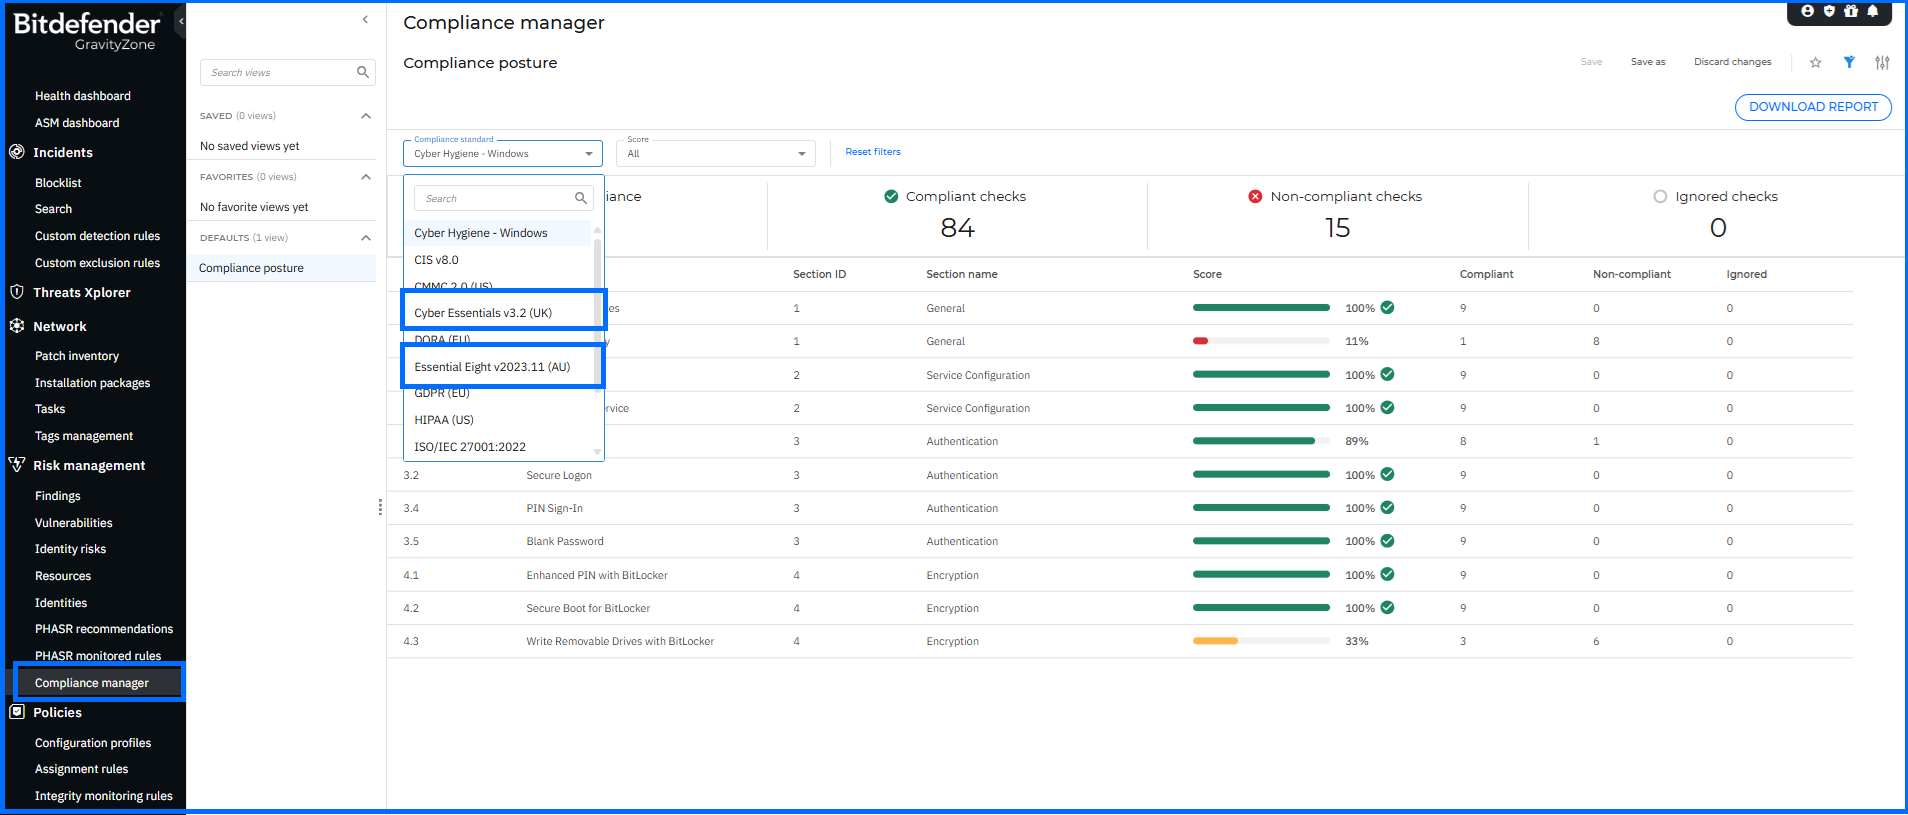Open column settings sliders icon
Screen dimensions: 1908x815
point(1882,63)
